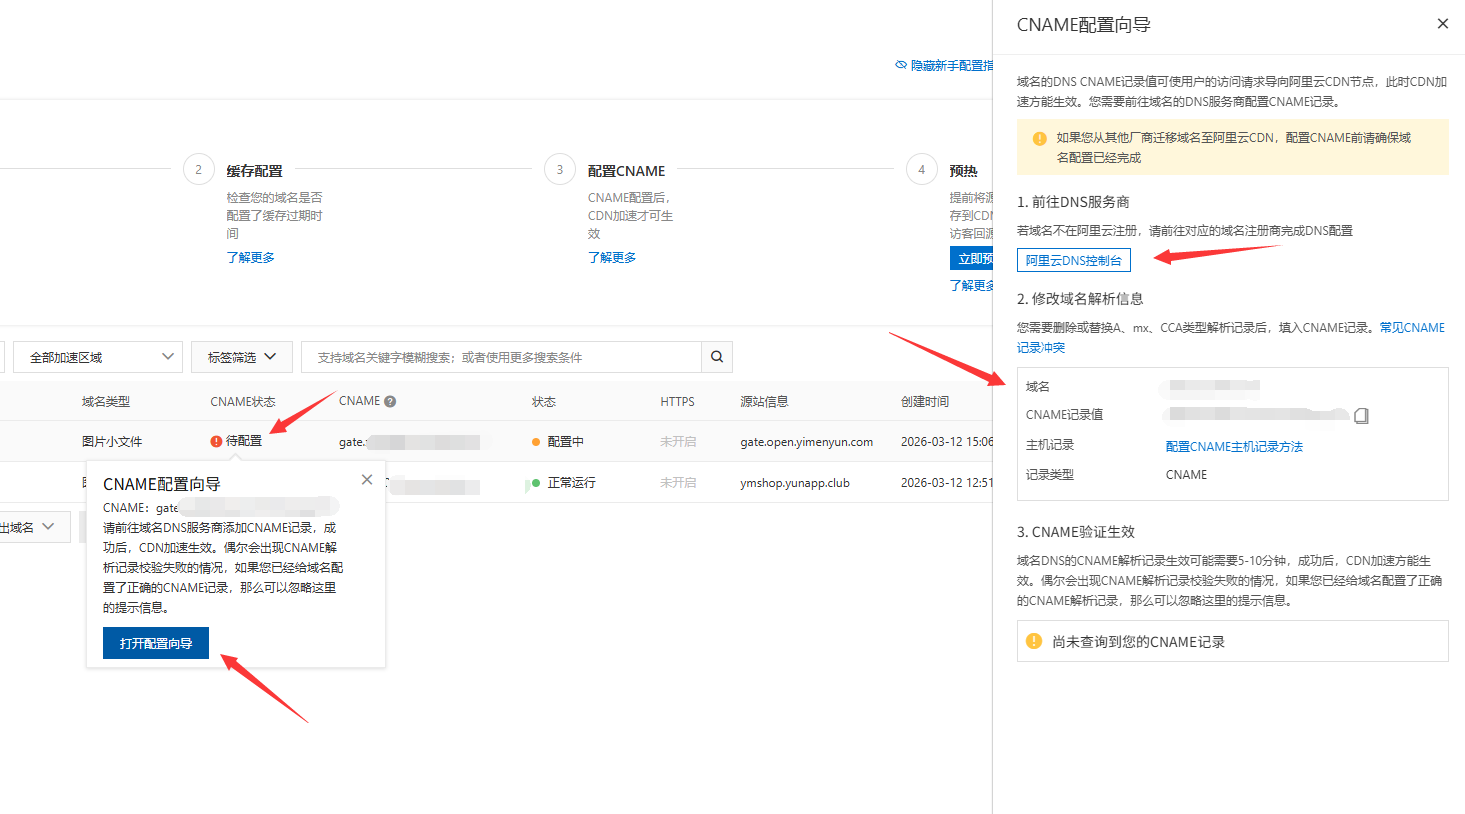This screenshot has height=814, width=1465.
Task: Open 配置CNAME主机记录方法 link
Action: click(1234, 447)
